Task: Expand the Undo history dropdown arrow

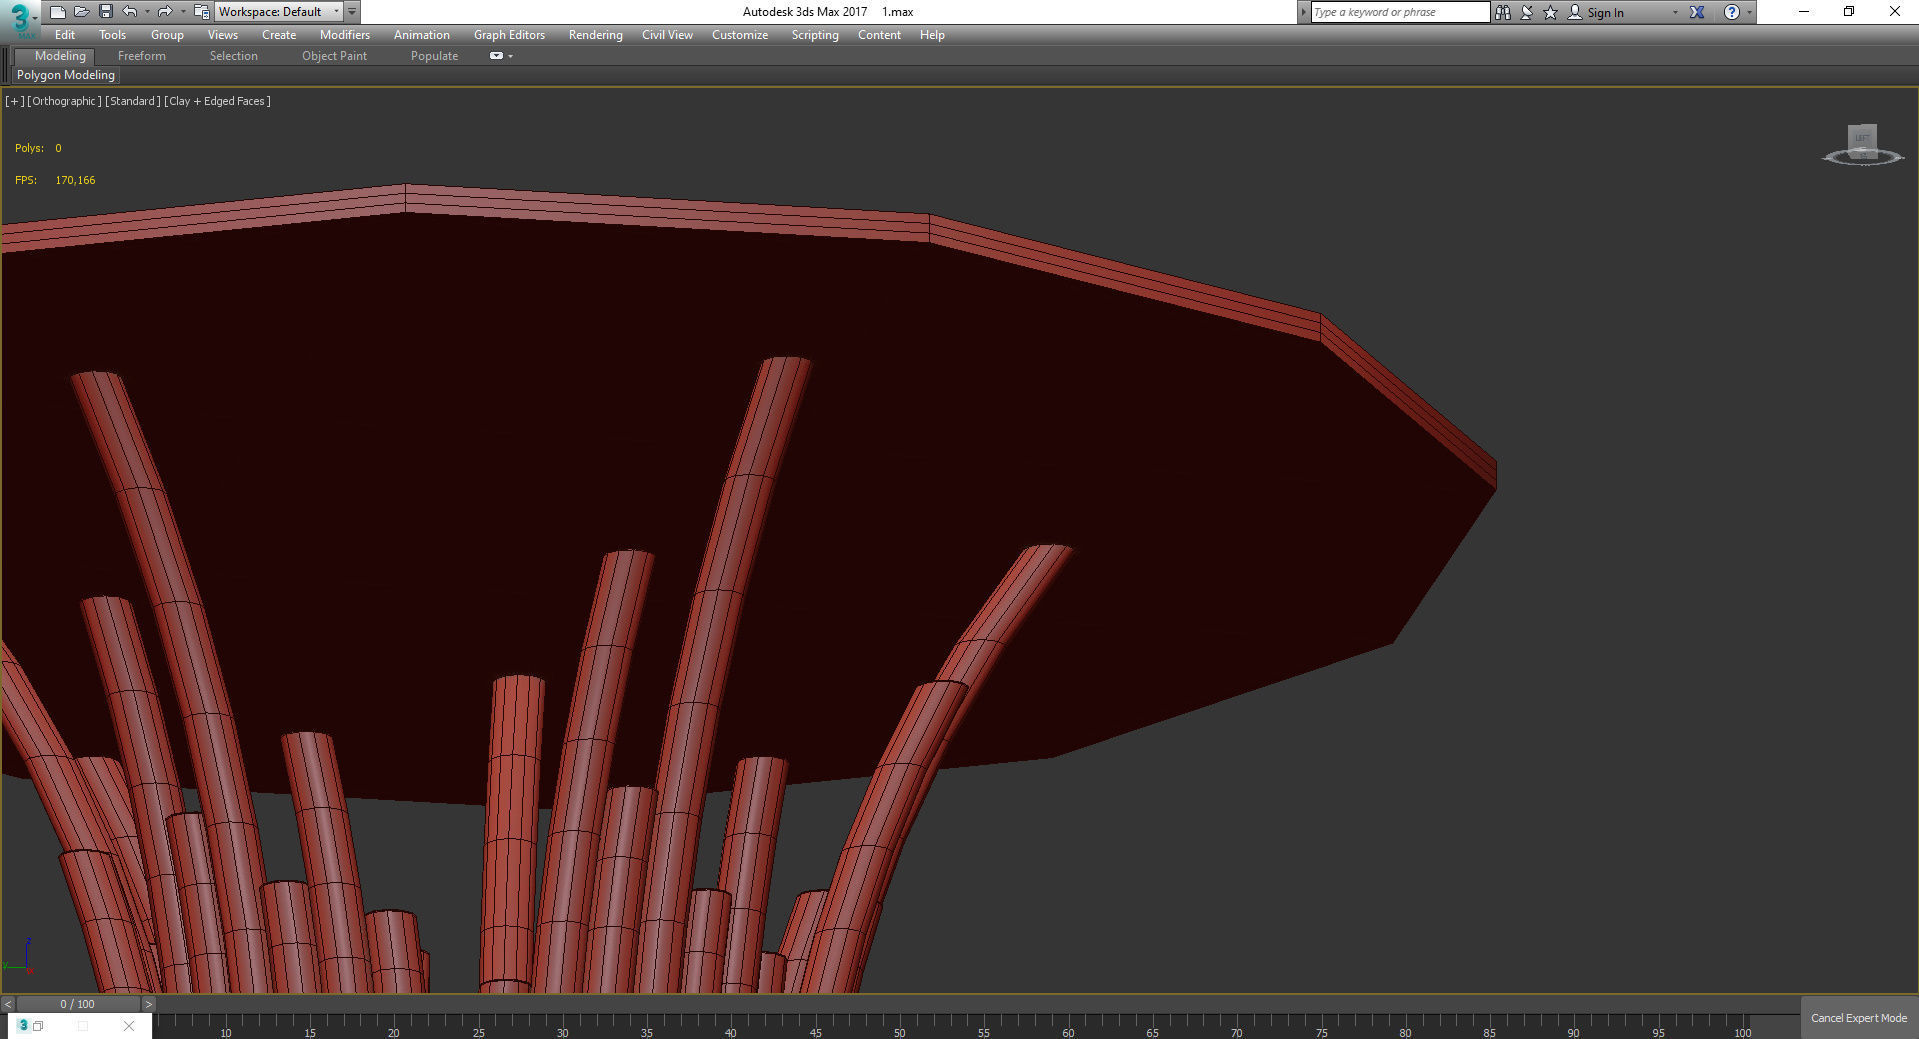Action: coord(147,12)
